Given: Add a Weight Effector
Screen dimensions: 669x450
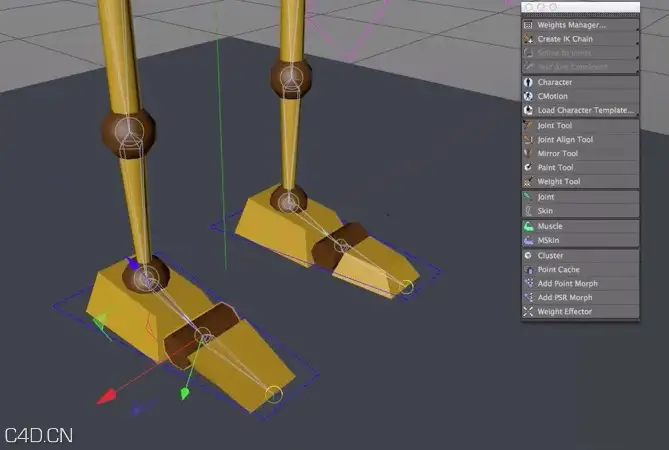Looking at the screenshot, I should point(580,312).
